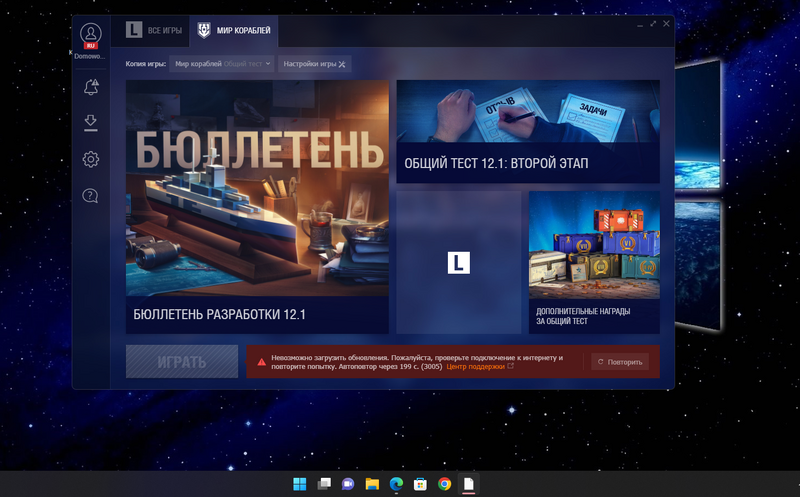Open downloads icon in sidebar
This screenshot has width=800, height=497.
pos(91,122)
